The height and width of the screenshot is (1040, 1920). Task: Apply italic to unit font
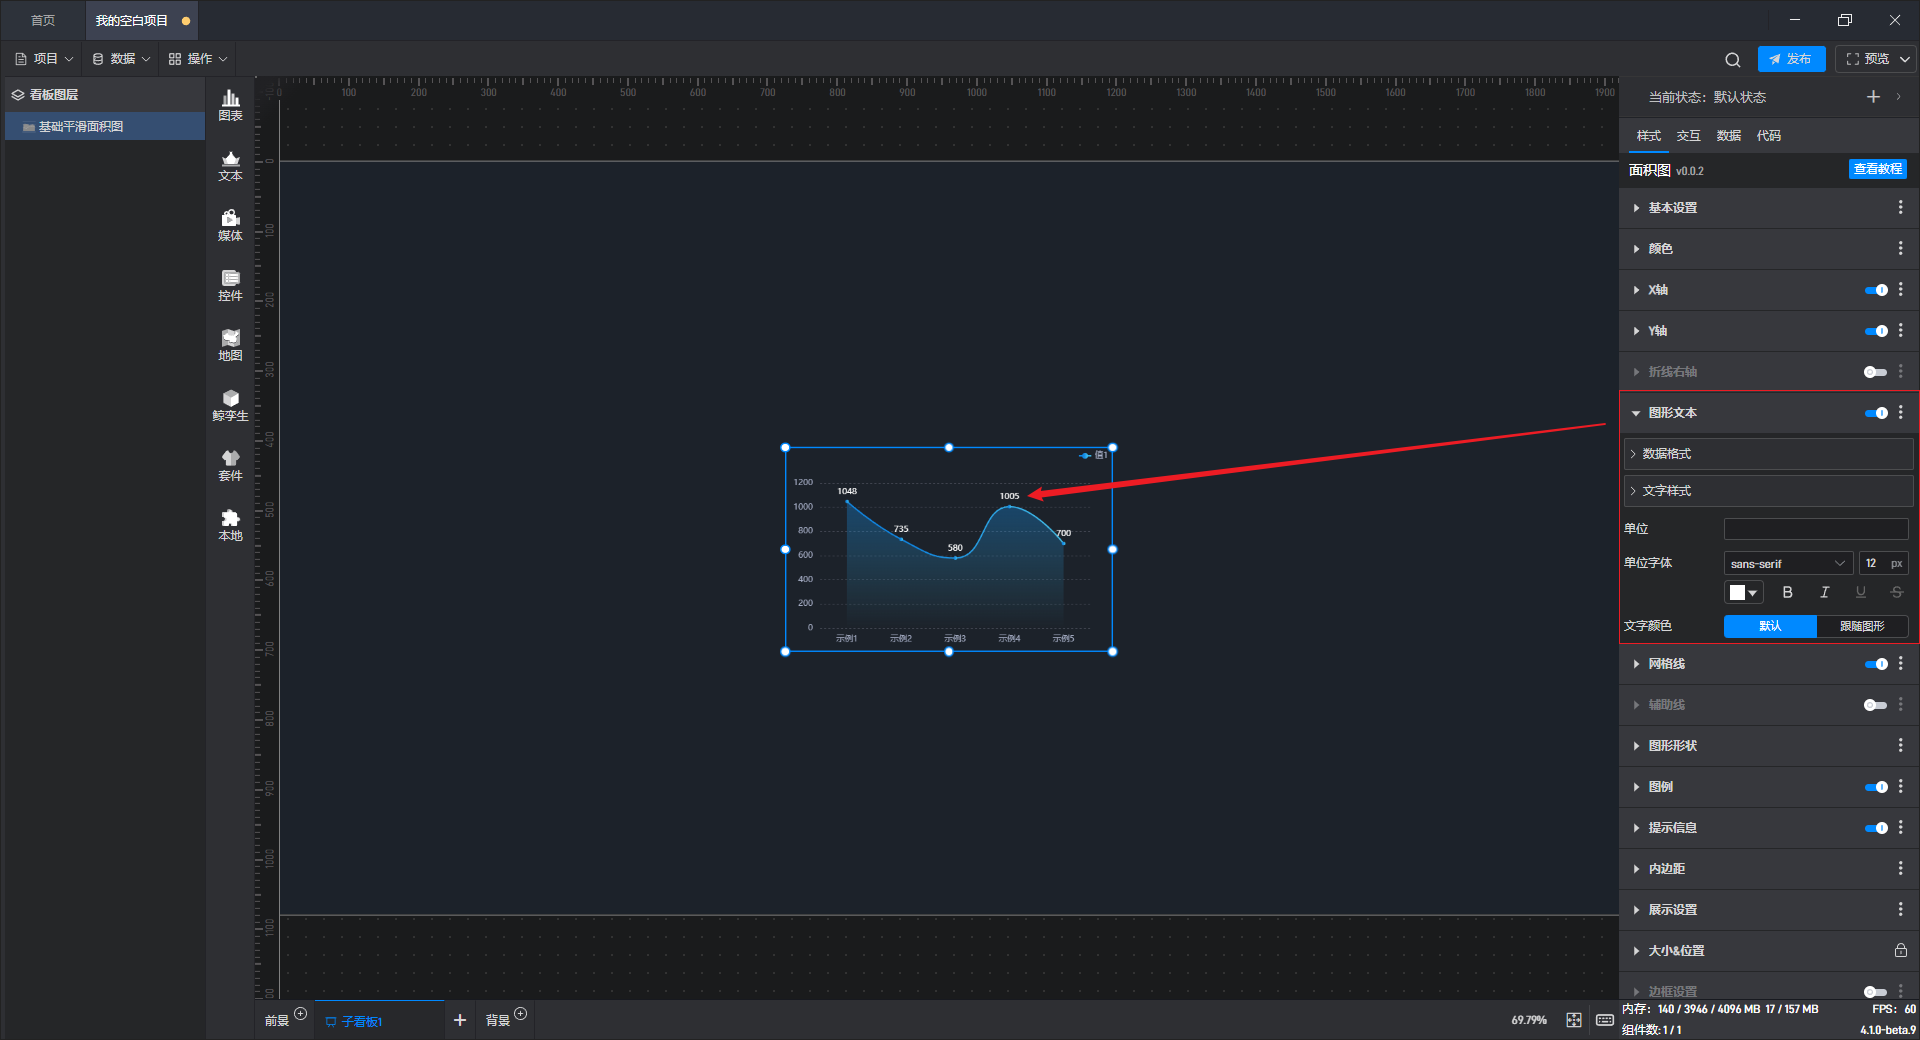point(1824,592)
